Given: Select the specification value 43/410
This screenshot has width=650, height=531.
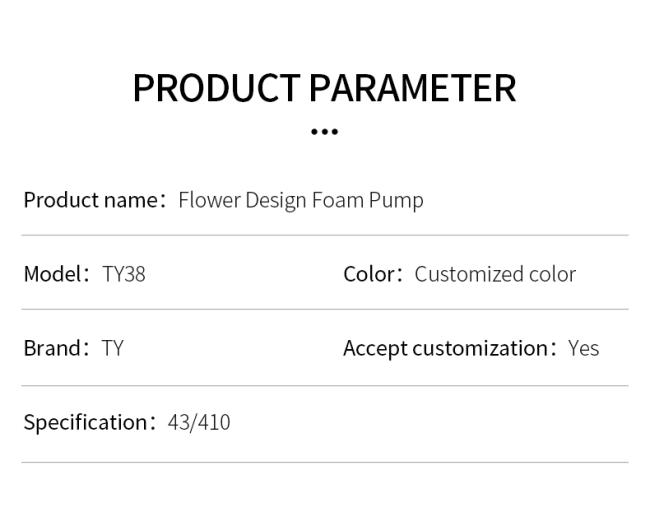Looking at the screenshot, I should (x=199, y=422).
